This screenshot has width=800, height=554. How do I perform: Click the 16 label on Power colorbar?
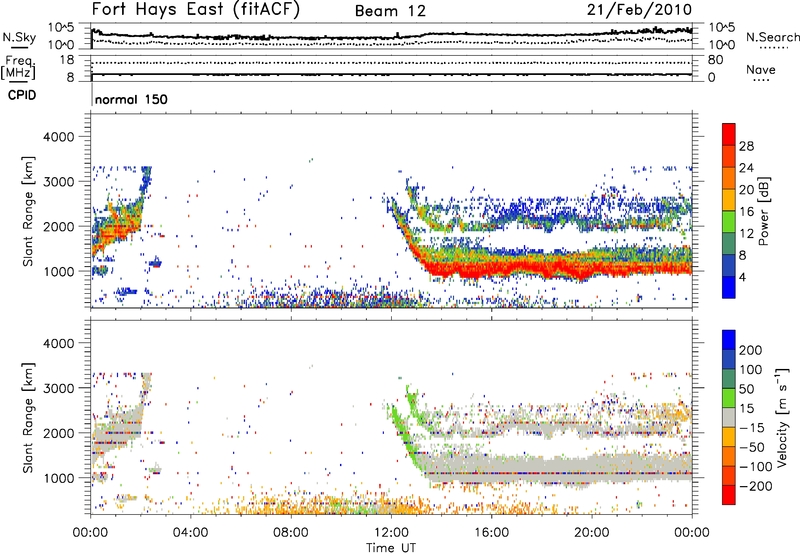(x=746, y=212)
